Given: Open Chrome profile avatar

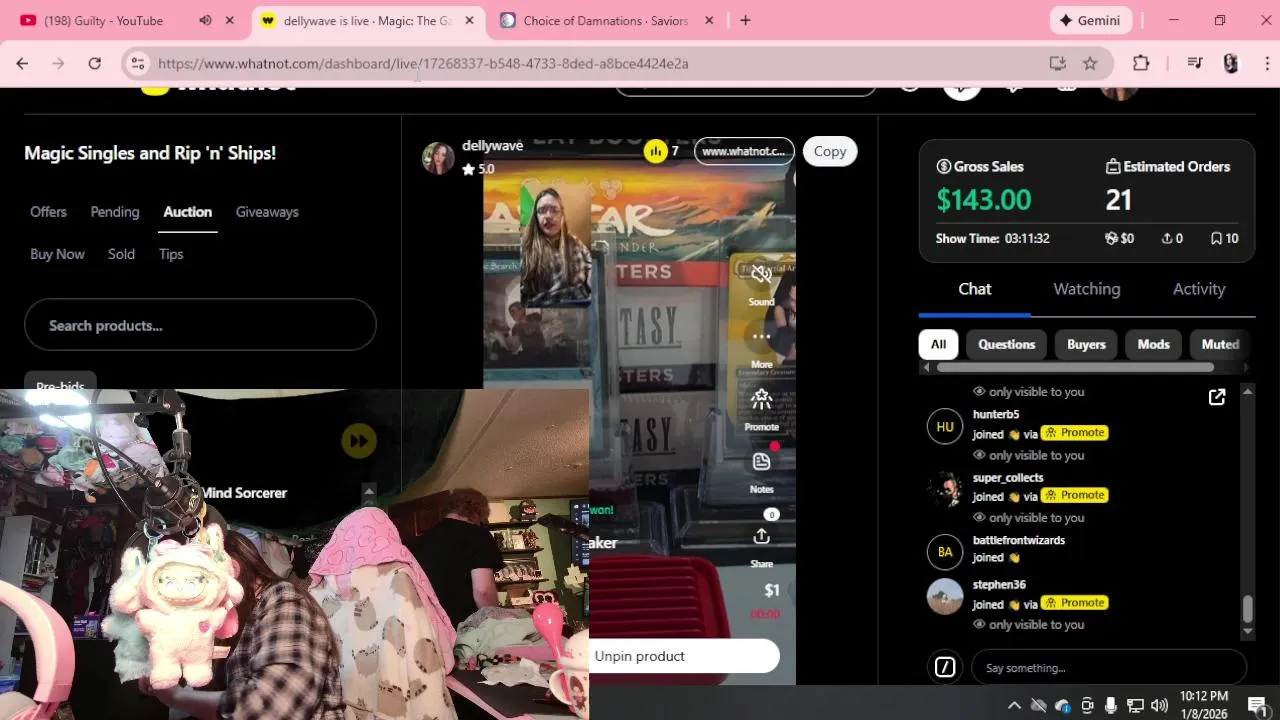Looking at the screenshot, I should coord(1231,63).
